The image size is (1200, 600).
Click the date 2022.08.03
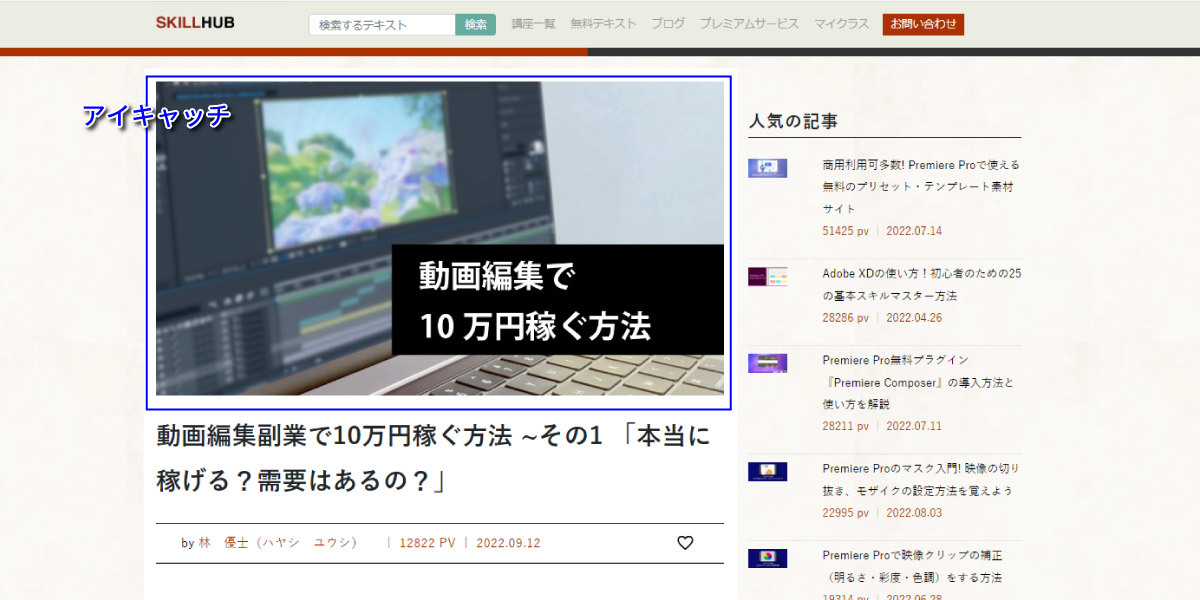click(914, 513)
